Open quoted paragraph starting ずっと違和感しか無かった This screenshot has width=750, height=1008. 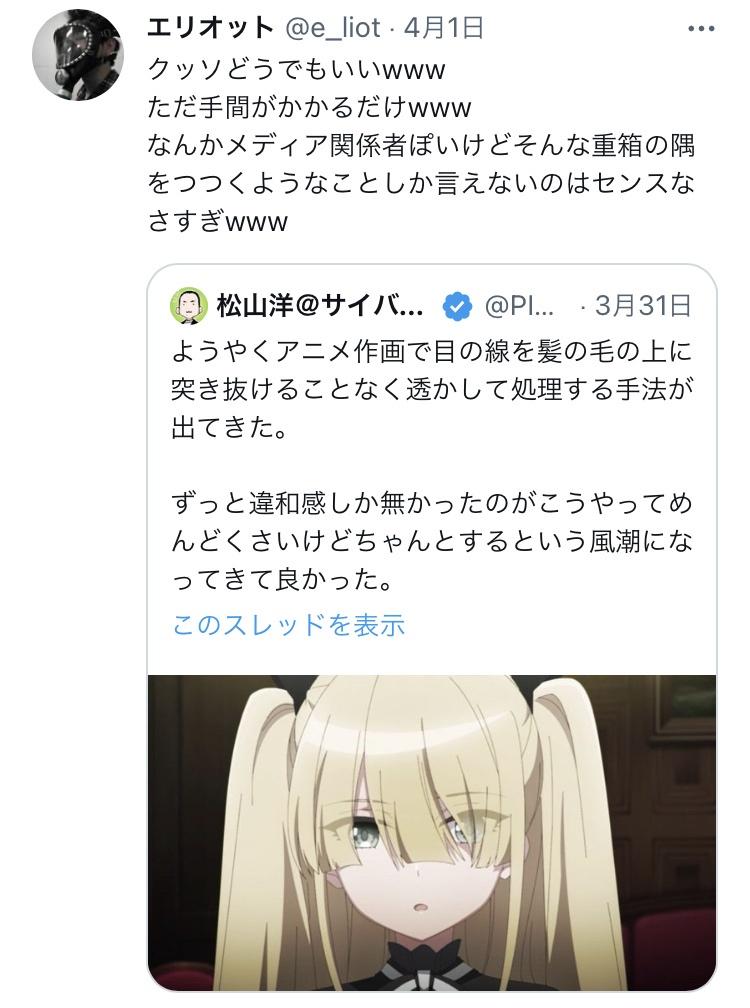pos(432,541)
